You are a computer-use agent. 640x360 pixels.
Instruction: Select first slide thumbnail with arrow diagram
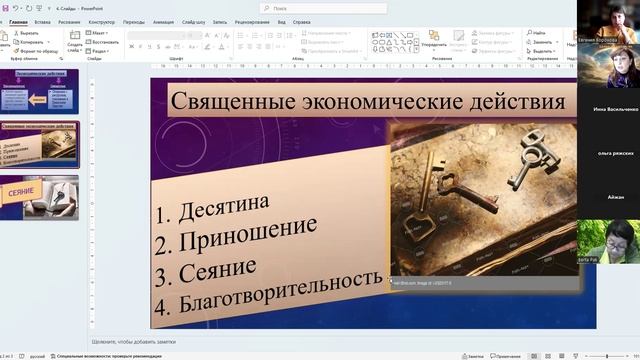pyautogui.click(x=39, y=91)
